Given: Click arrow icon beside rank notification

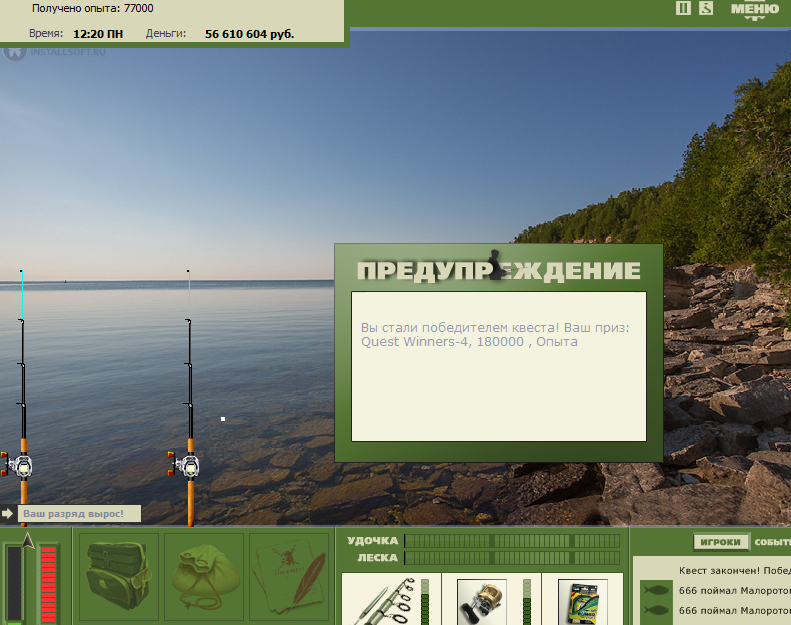Looking at the screenshot, I should (x=7, y=514).
